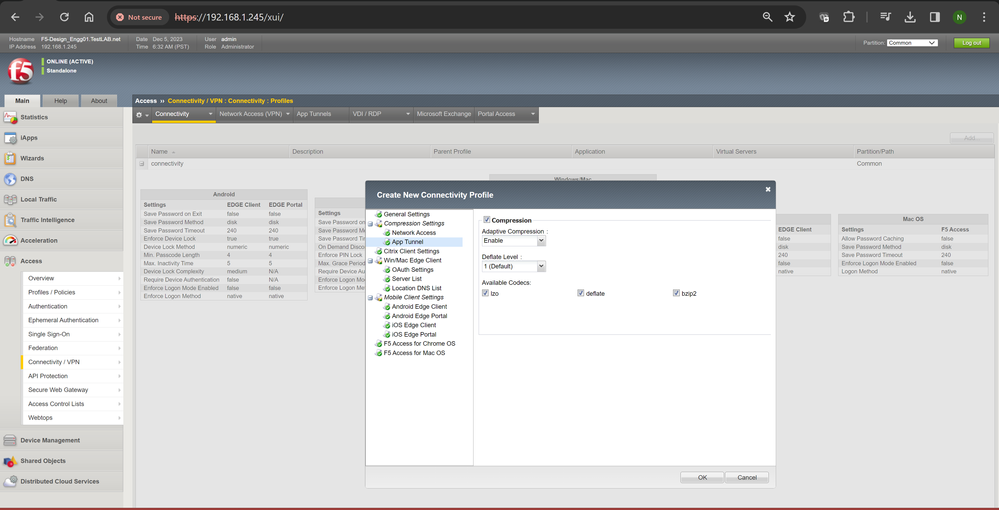
Task: Click the settings gear in the Access toolbar
Action: click(x=140, y=115)
